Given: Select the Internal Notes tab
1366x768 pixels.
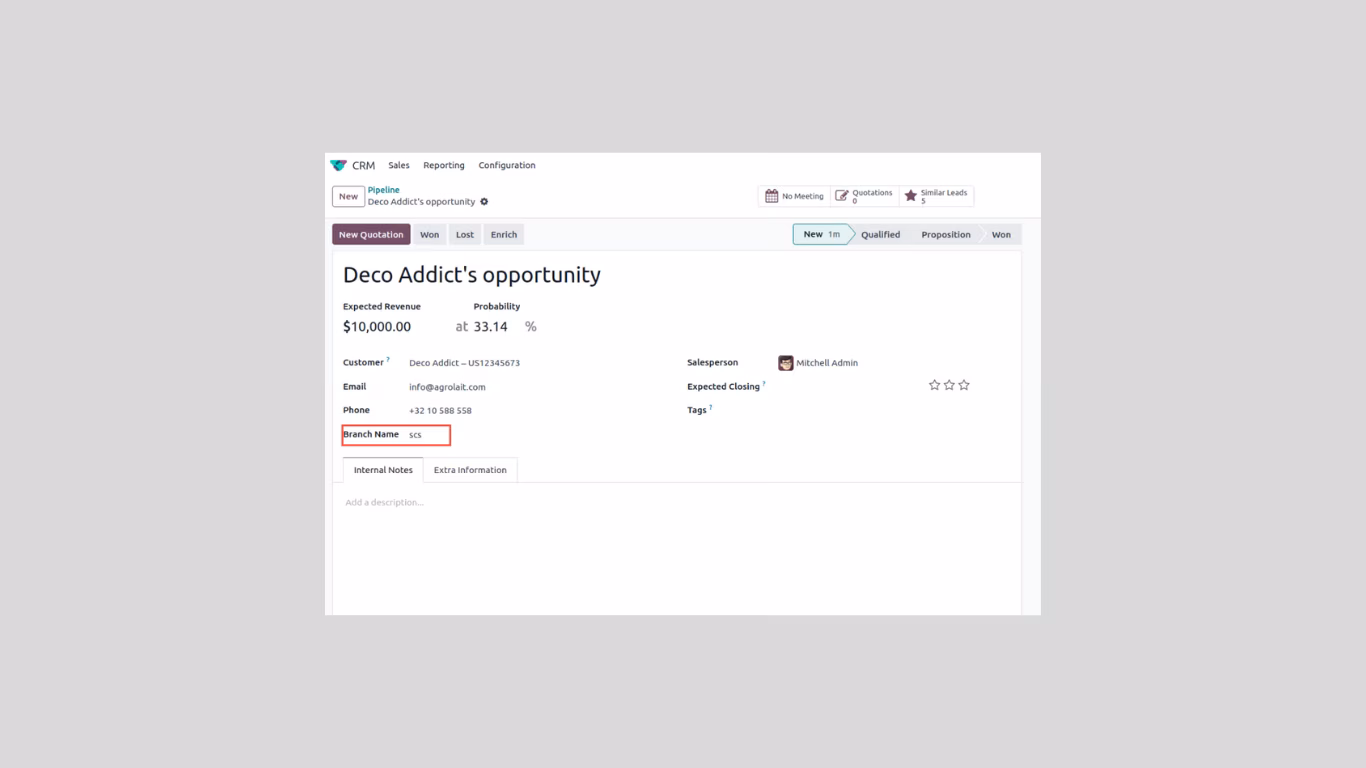Looking at the screenshot, I should click(383, 470).
